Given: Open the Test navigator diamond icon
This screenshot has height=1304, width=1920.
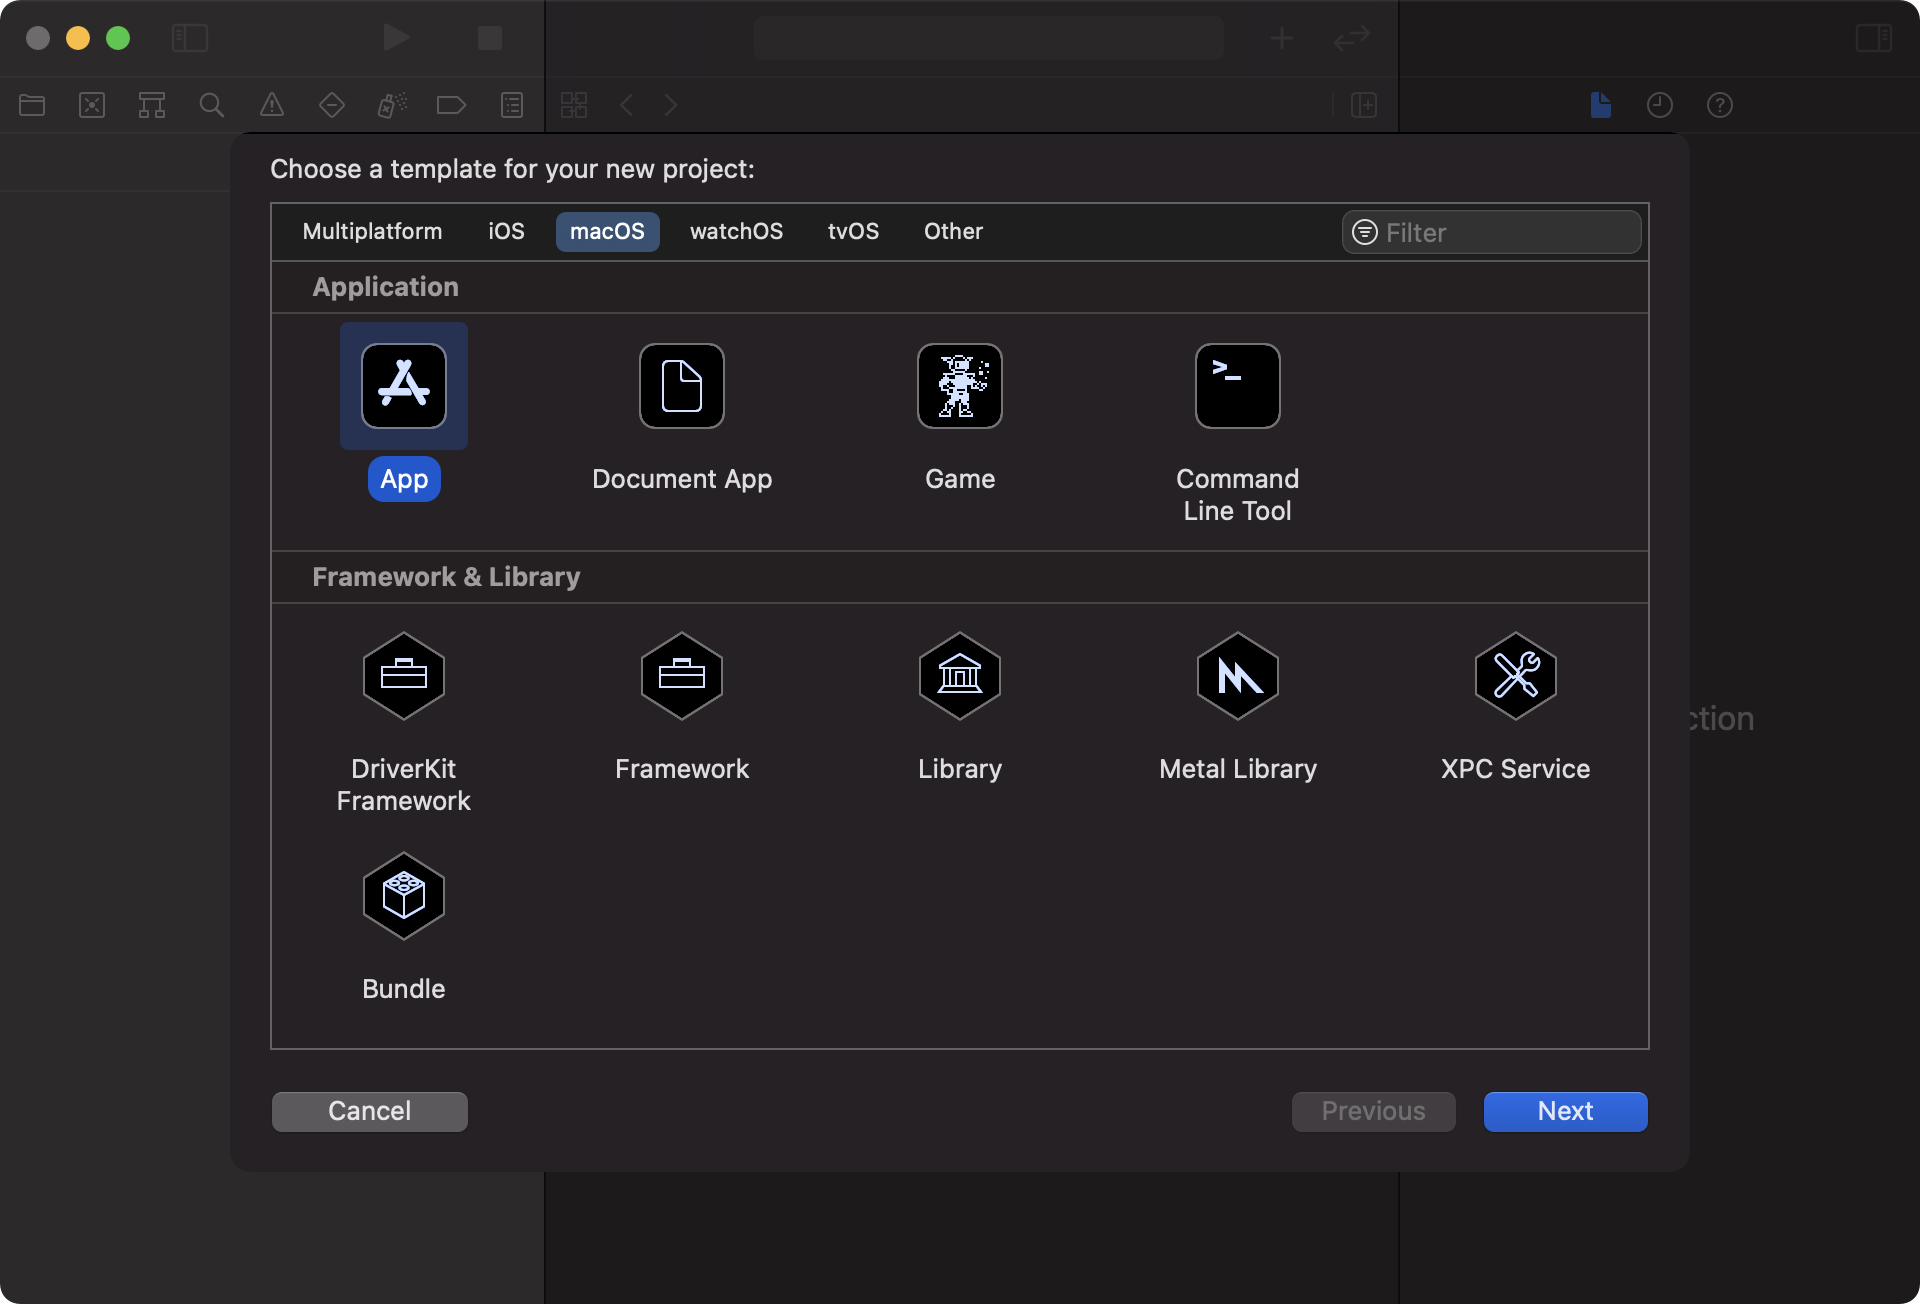Looking at the screenshot, I should coord(332,105).
